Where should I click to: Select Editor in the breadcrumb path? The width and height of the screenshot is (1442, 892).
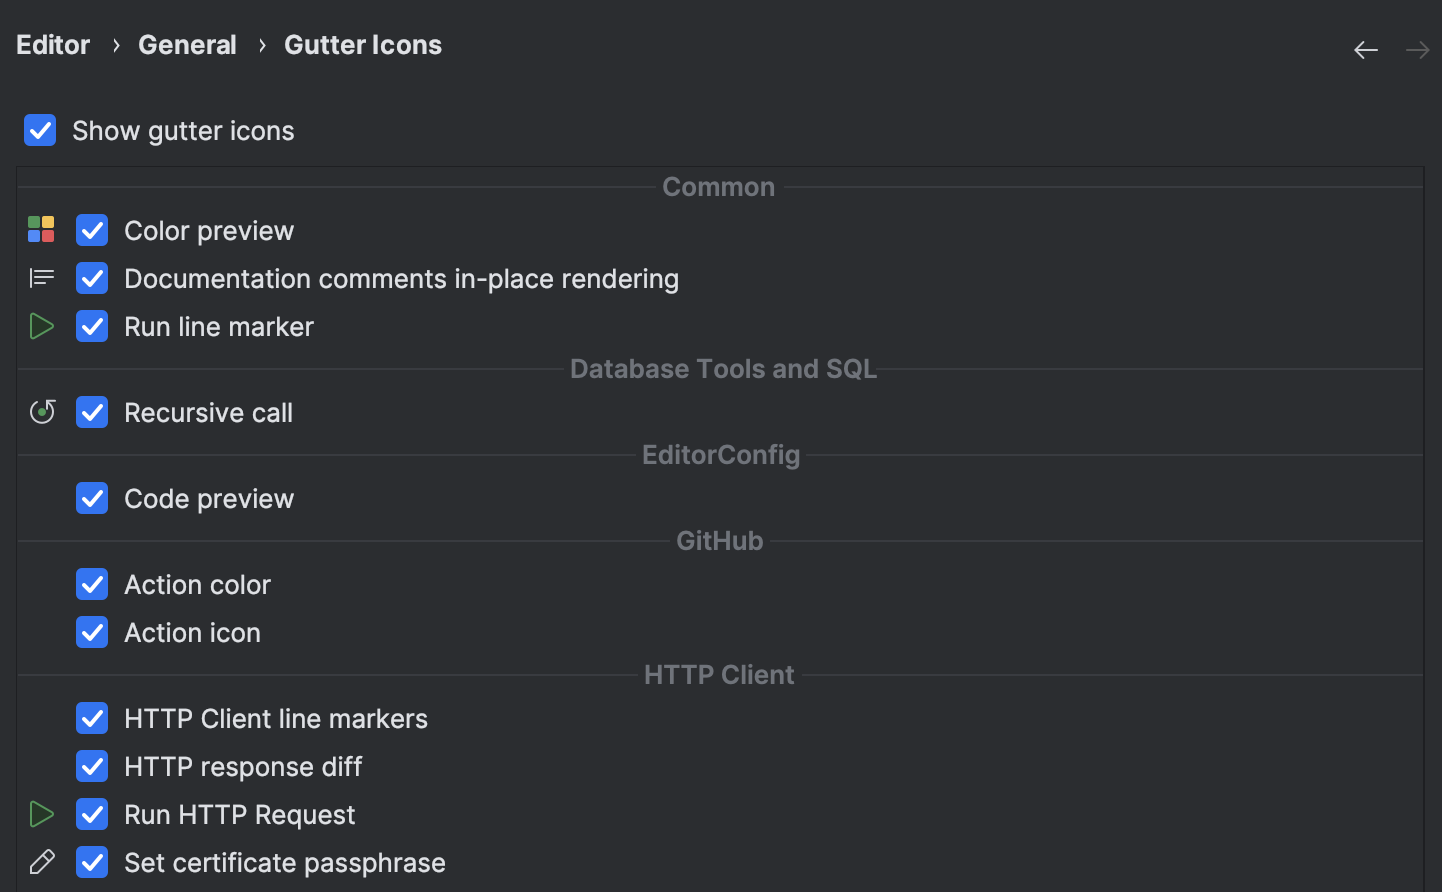point(52,44)
